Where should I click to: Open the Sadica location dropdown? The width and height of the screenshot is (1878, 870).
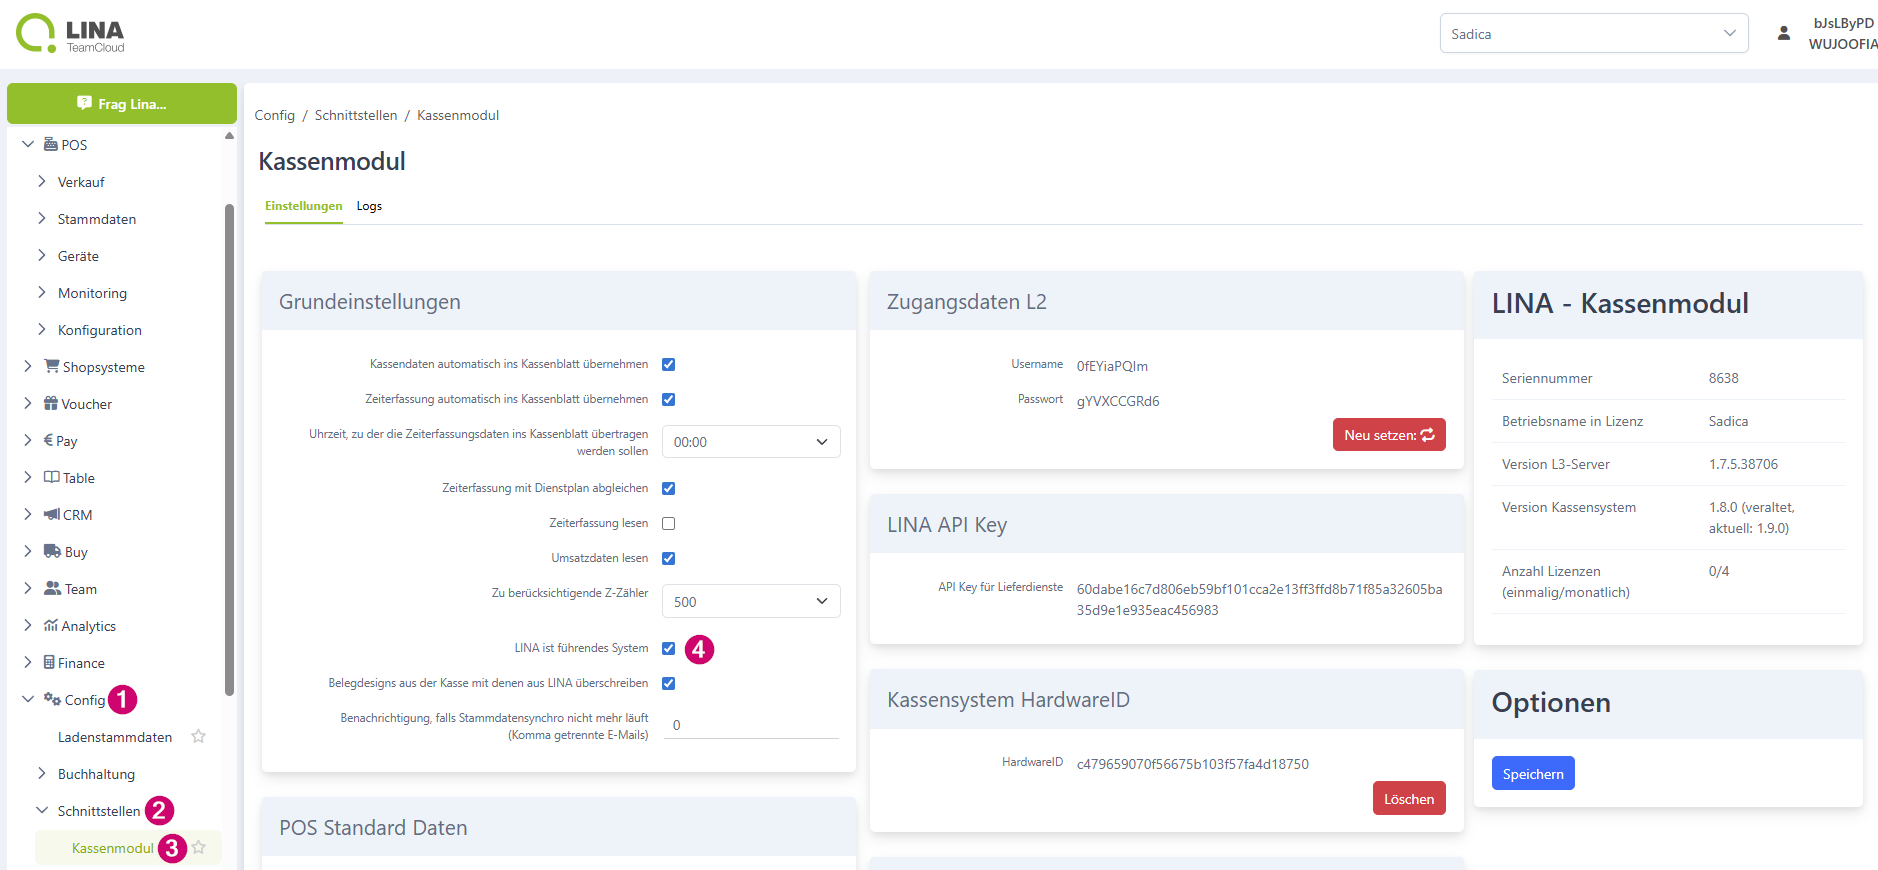click(x=1594, y=33)
